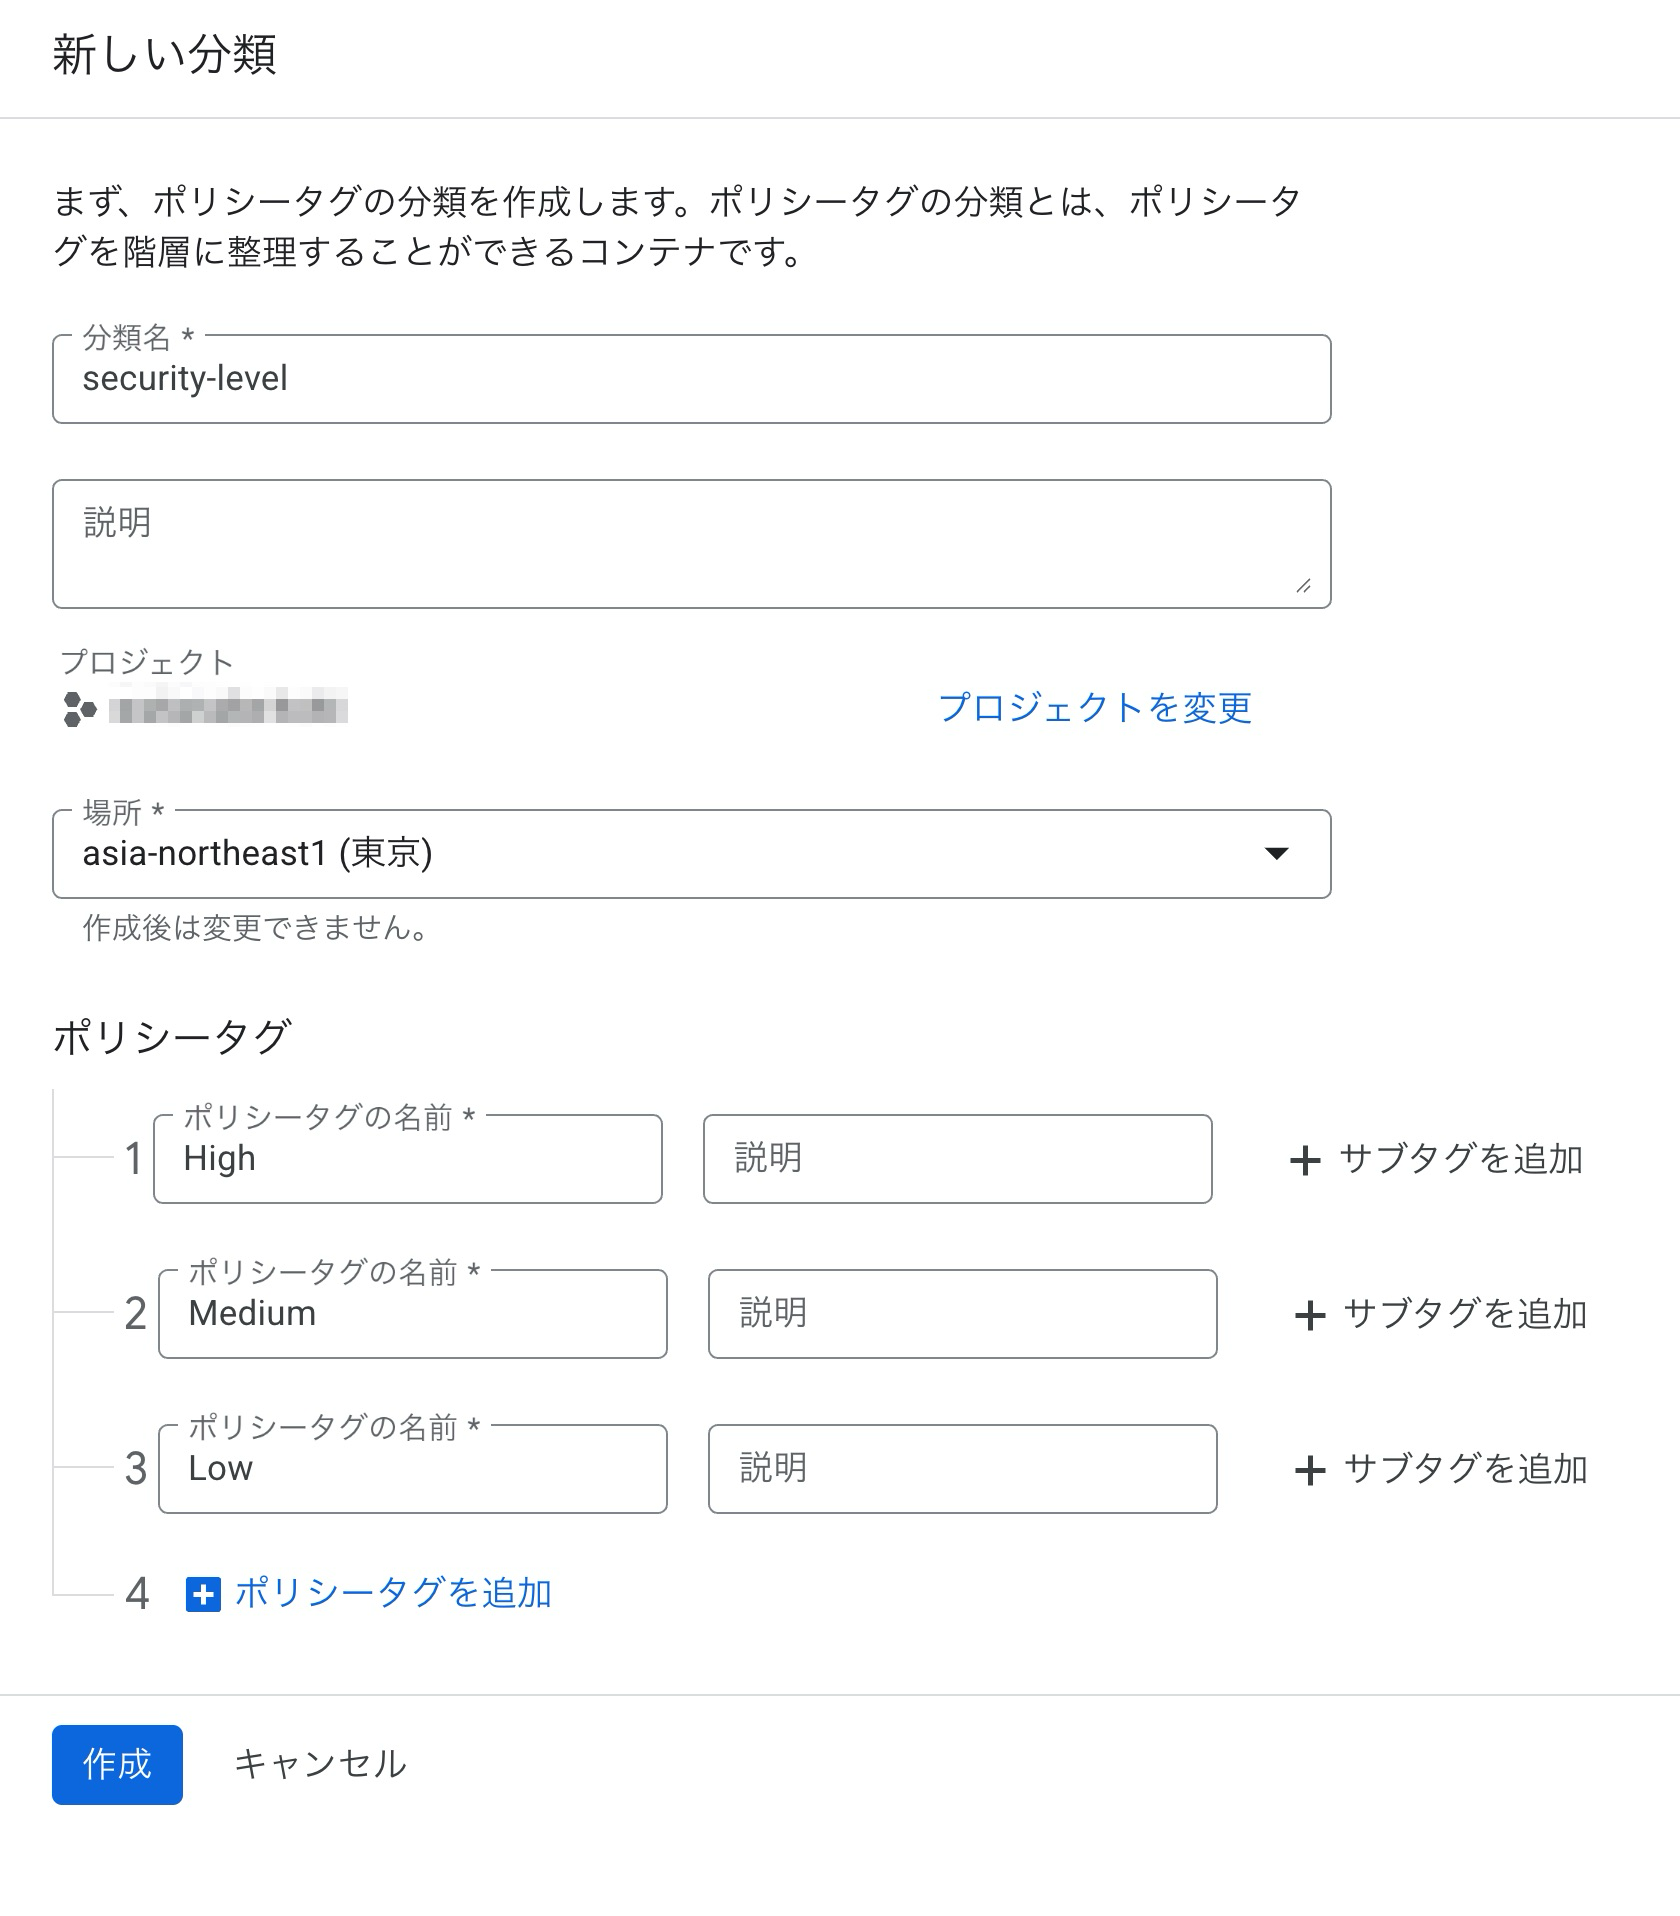Viewport: 1680px width, 1916px height.
Task: Click the plus icon beside ポリシータグを追加
Action: pyautogui.click(x=203, y=1594)
